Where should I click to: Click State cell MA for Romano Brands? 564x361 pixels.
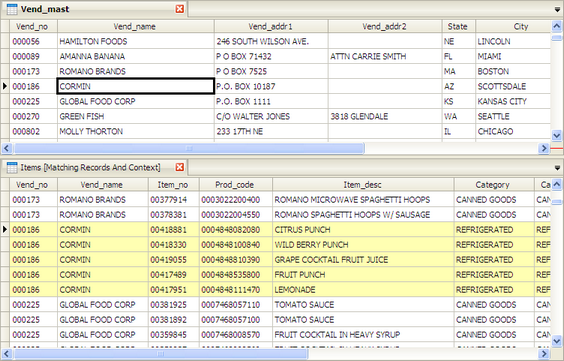(x=459, y=72)
